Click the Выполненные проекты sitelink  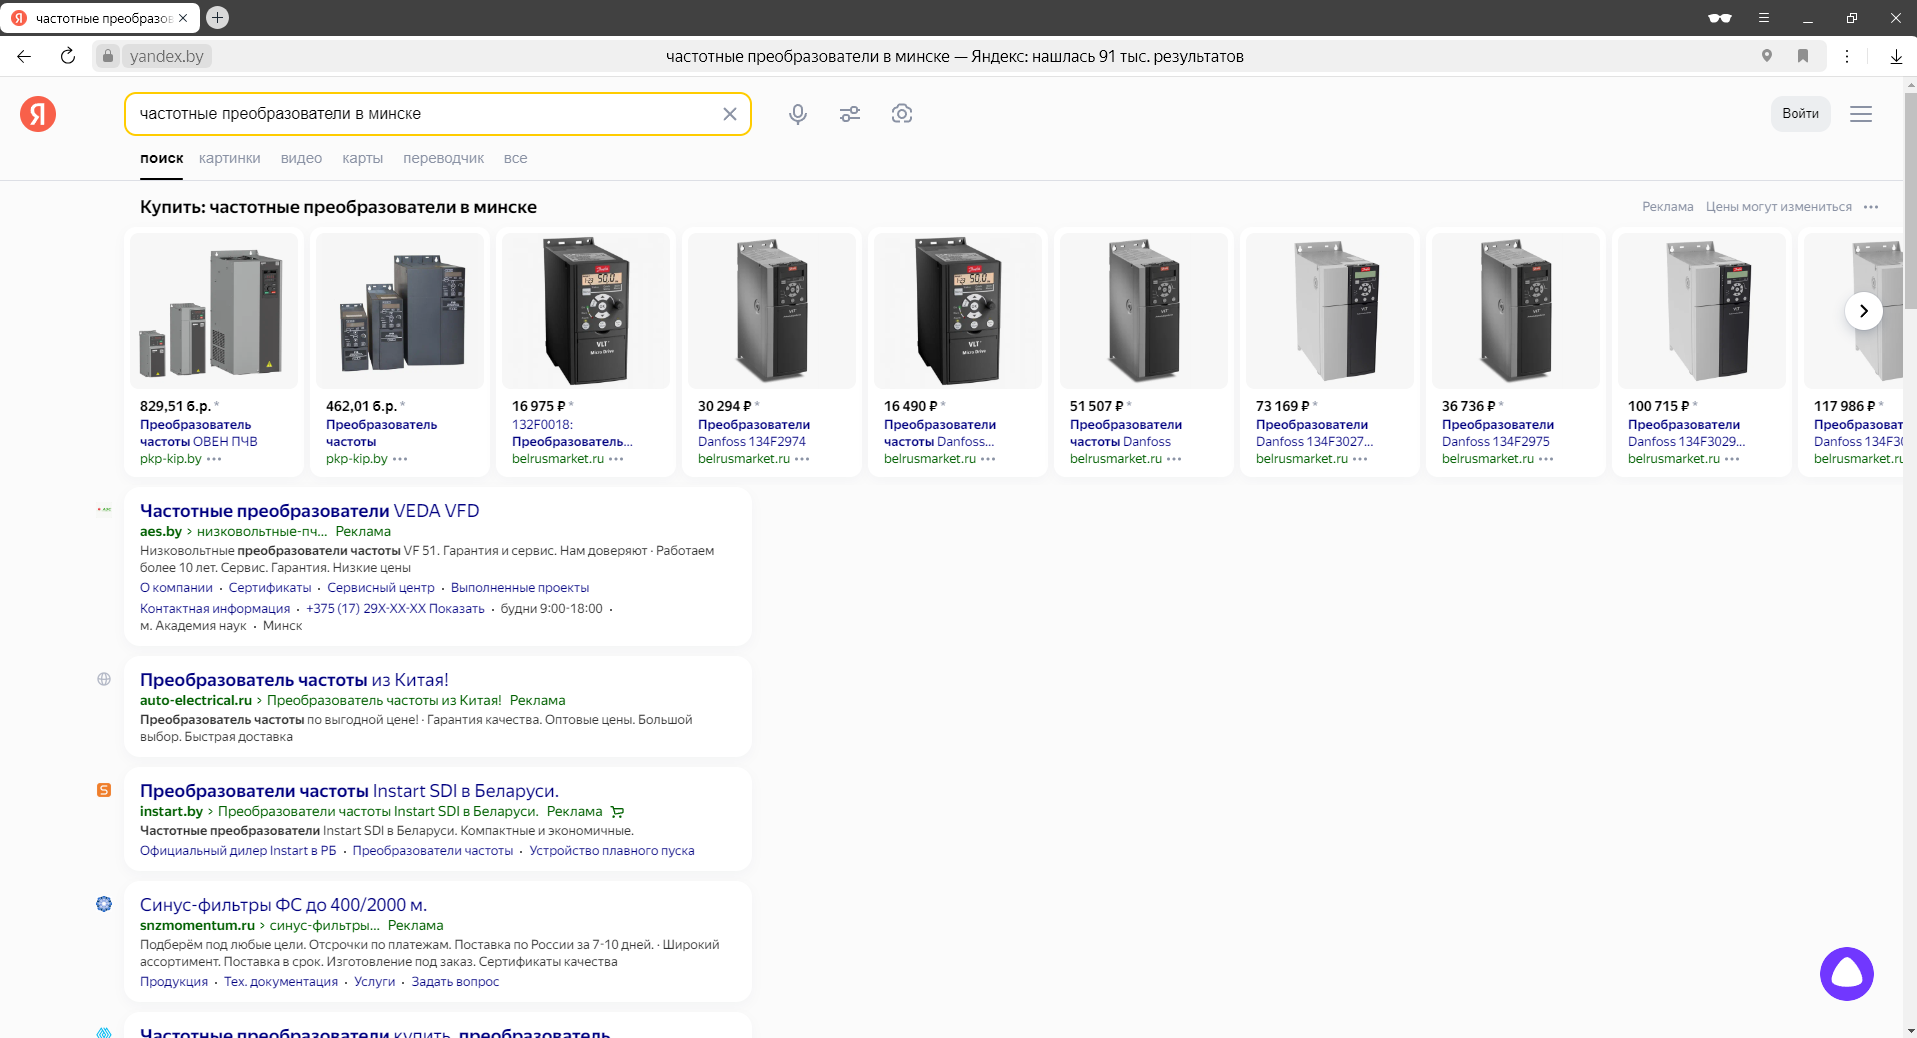(x=520, y=588)
